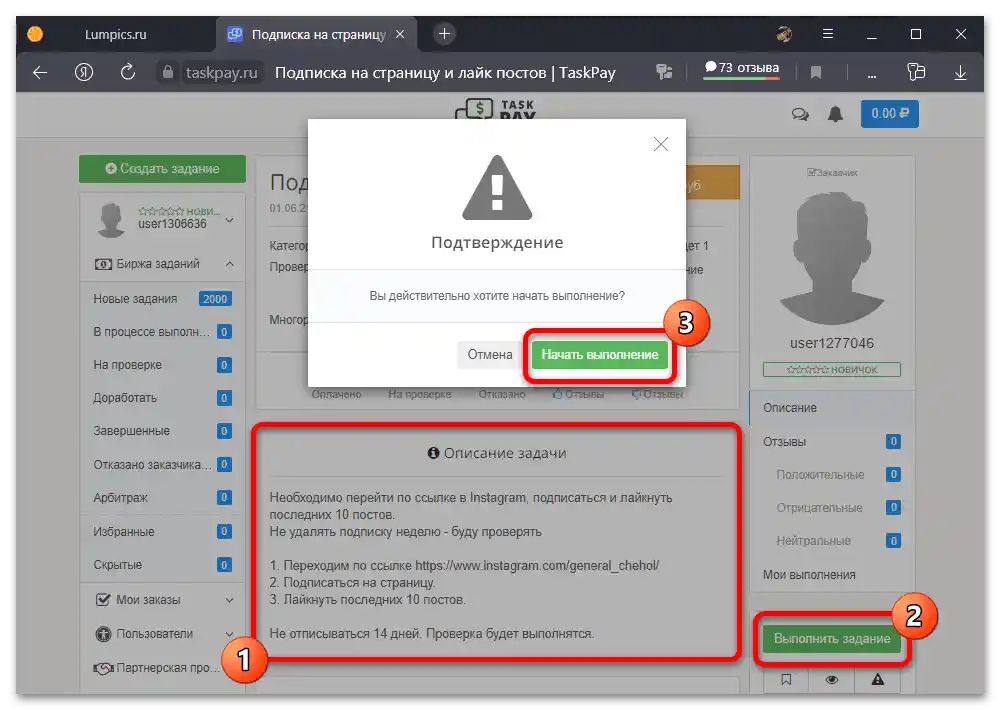Reload the page with the refresh icon
This screenshot has height=710, width=1000.
coord(128,72)
